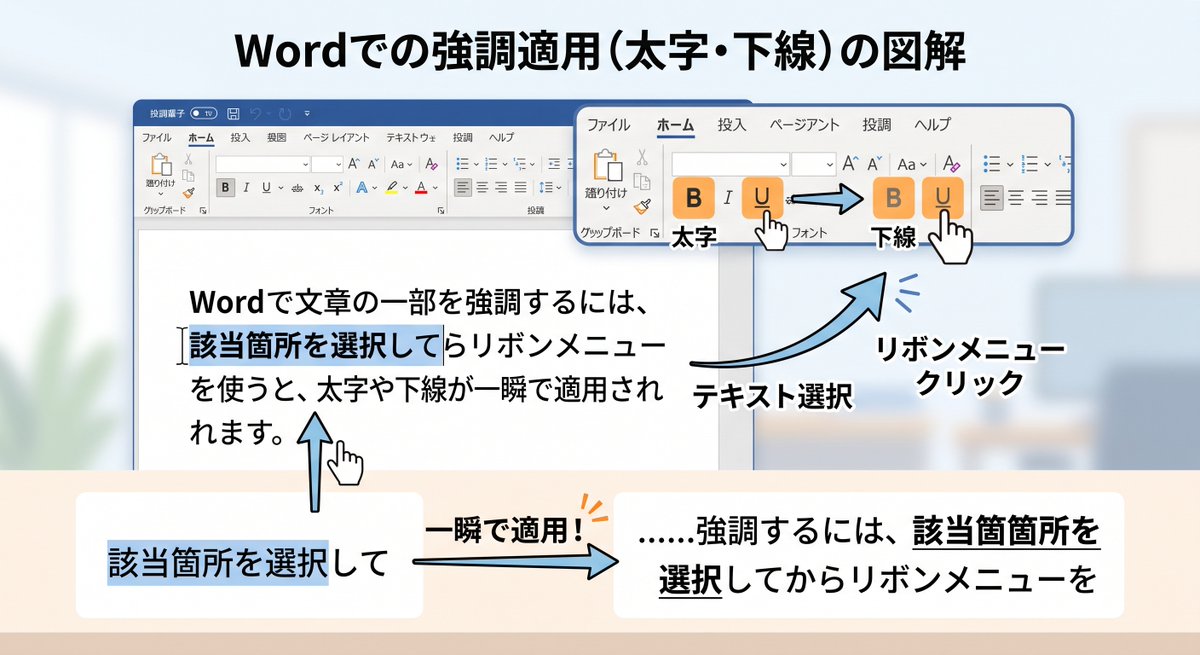Click the Multilevel List icon in main ribbon
This screenshot has width=1200, height=655.
pos(520,164)
